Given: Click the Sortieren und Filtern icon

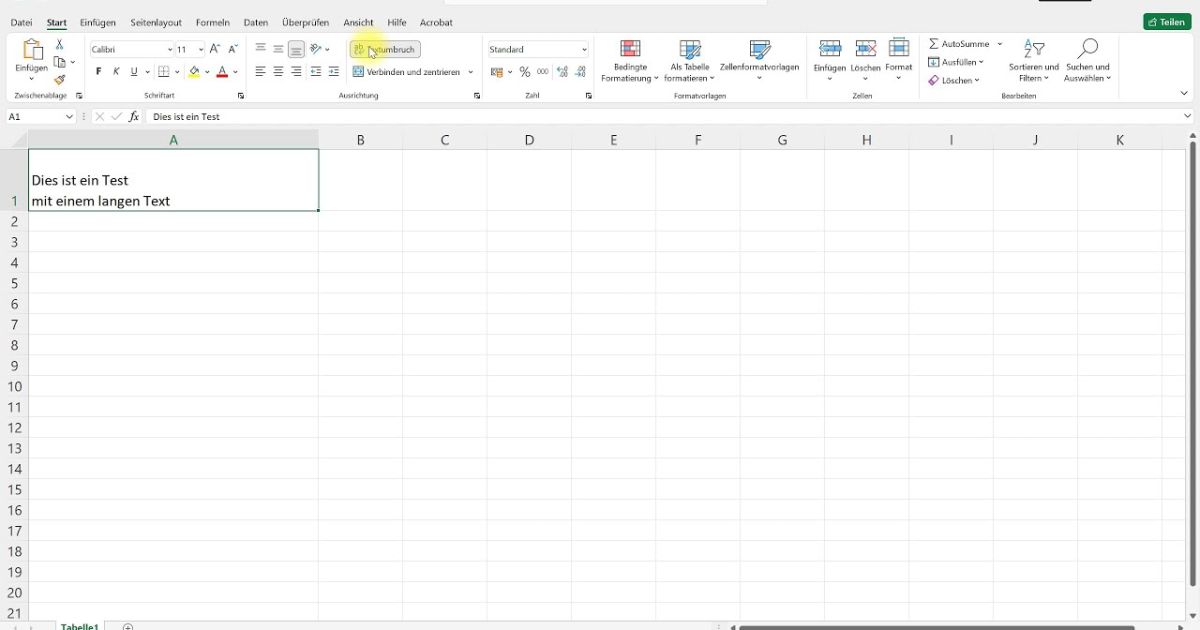Looking at the screenshot, I should coord(1033,50).
